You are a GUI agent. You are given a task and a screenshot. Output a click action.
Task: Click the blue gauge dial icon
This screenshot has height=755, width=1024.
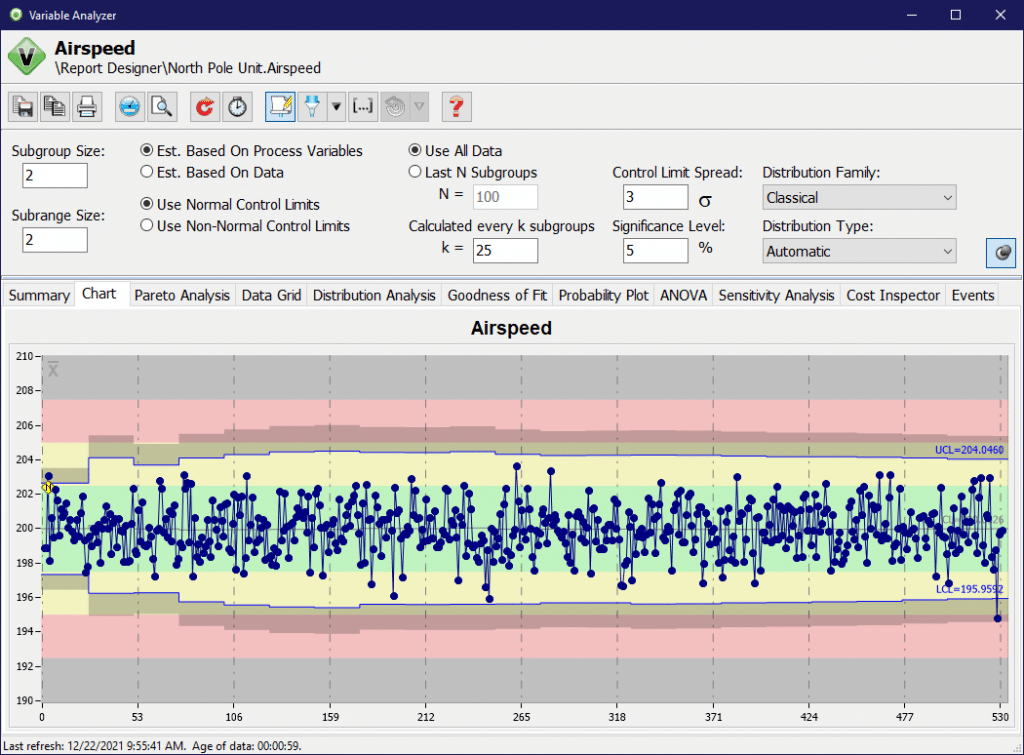click(130, 106)
